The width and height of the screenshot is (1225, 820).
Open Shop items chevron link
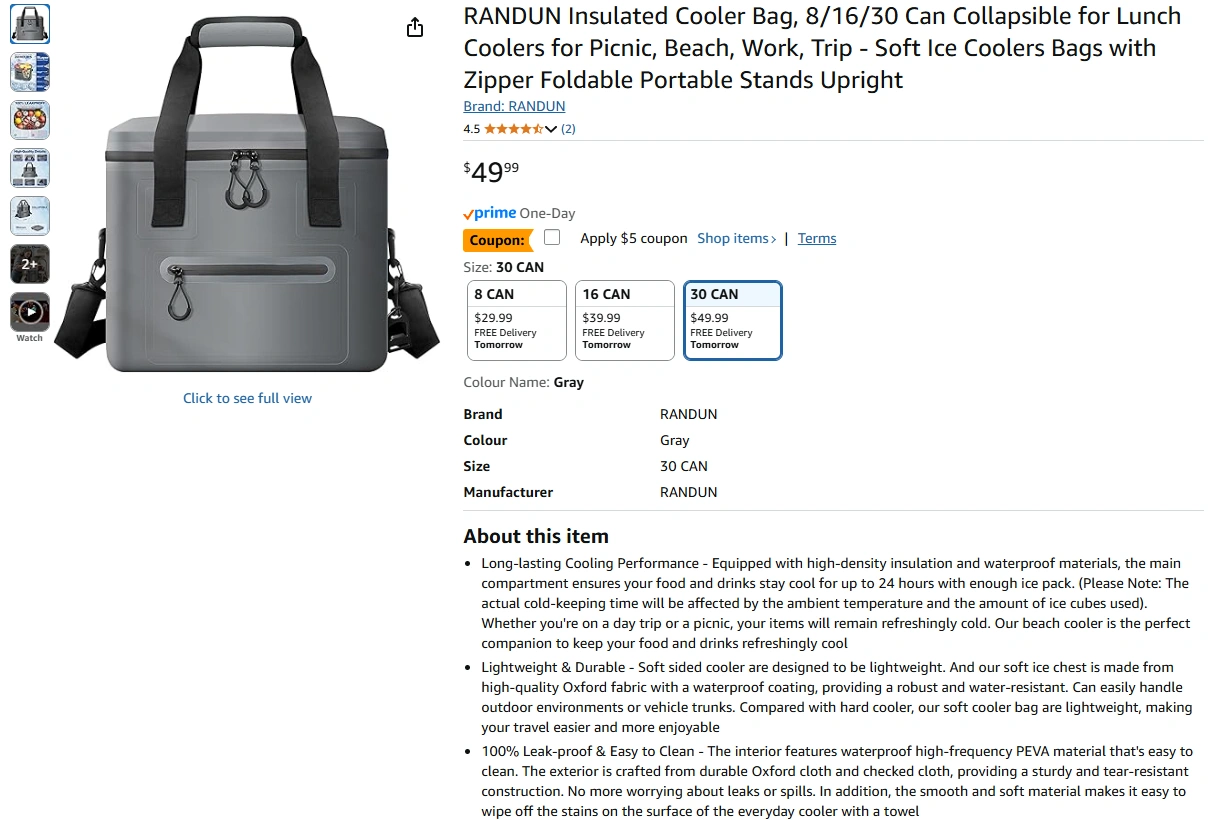tap(737, 238)
